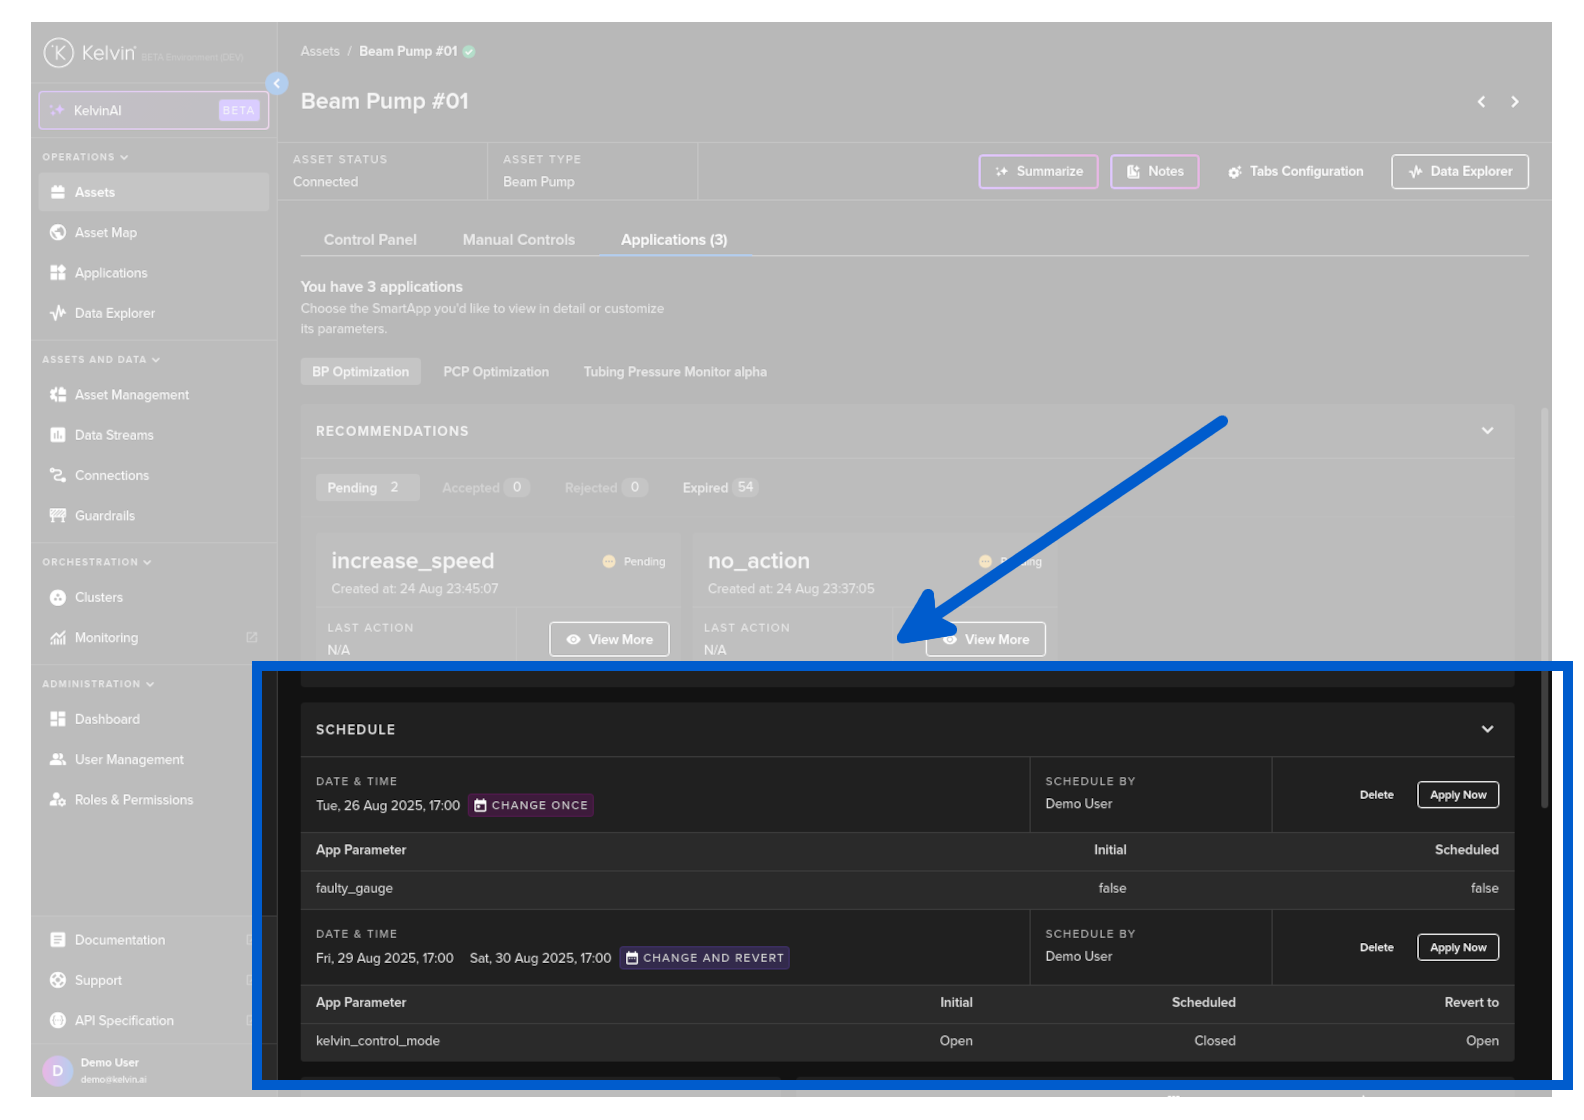Show Pending recommendations filter
1584x1120 pixels.
364,488
